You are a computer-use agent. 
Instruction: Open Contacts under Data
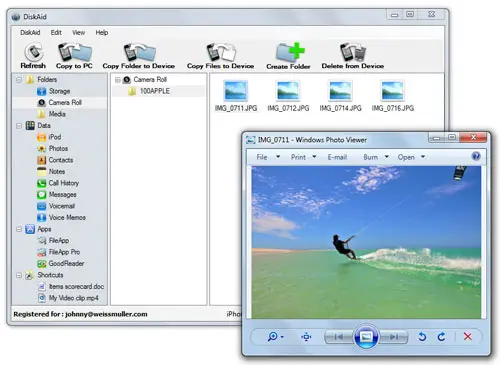click(x=55, y=160)
